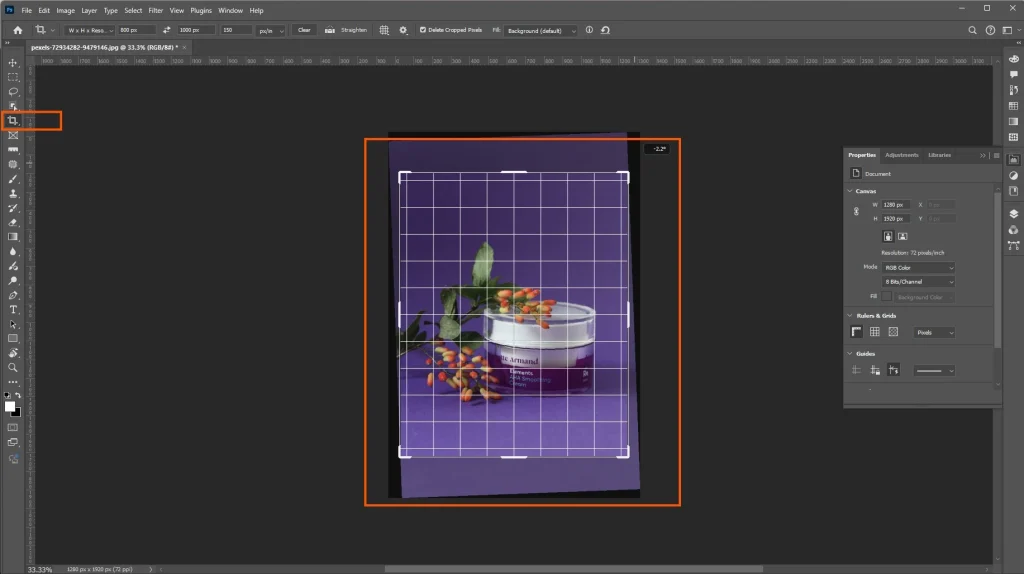Viewport: 1024px width, 574px height.
Task: Open the Crop tool preset picker arrow
Action: pos(52,30)
